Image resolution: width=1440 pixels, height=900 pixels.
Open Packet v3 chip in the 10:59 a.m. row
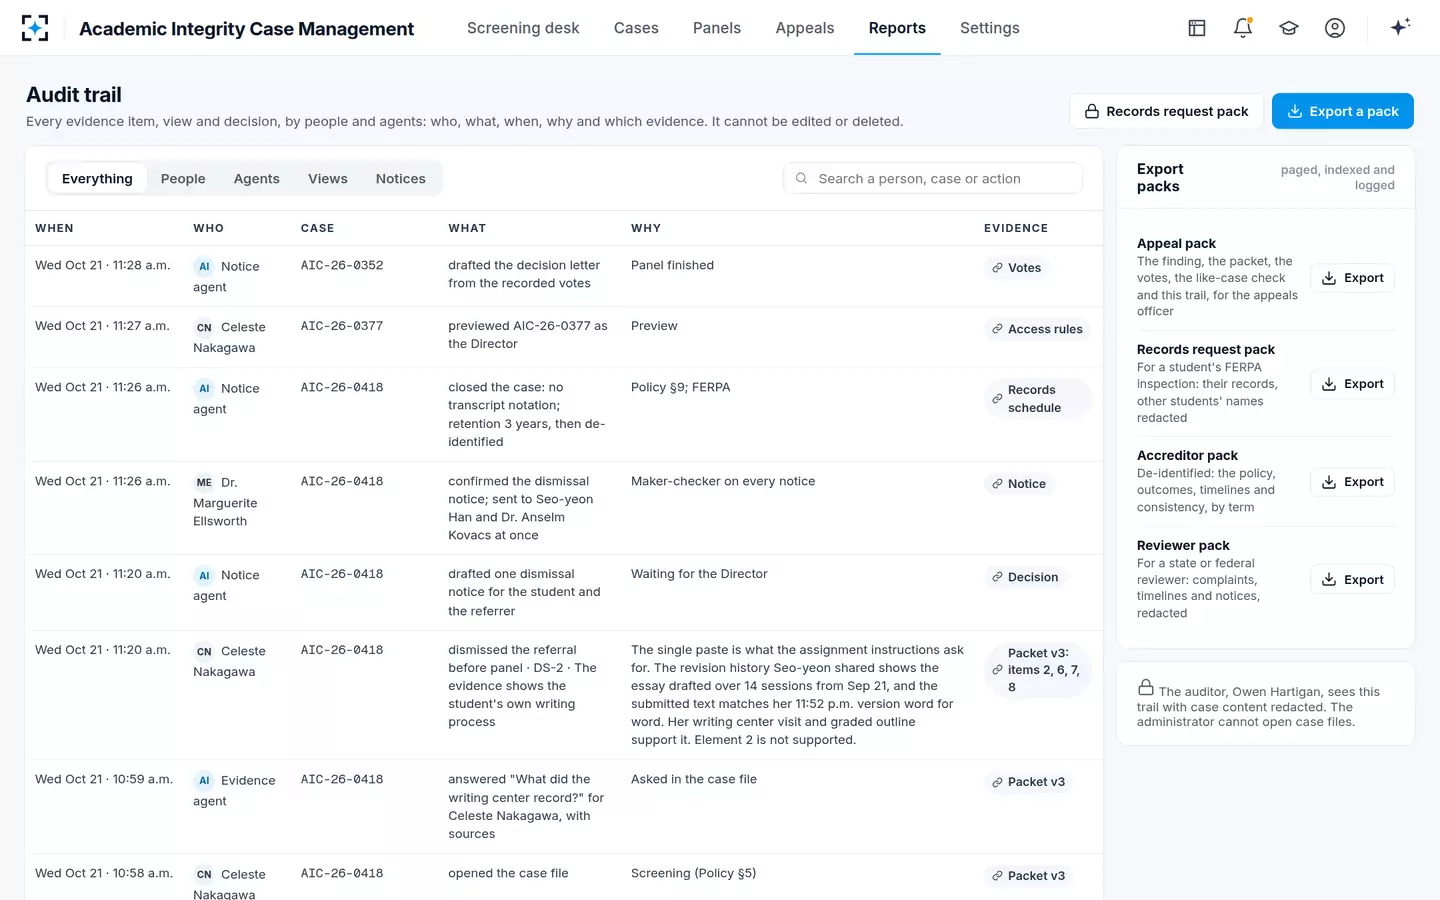point(1028,782)
